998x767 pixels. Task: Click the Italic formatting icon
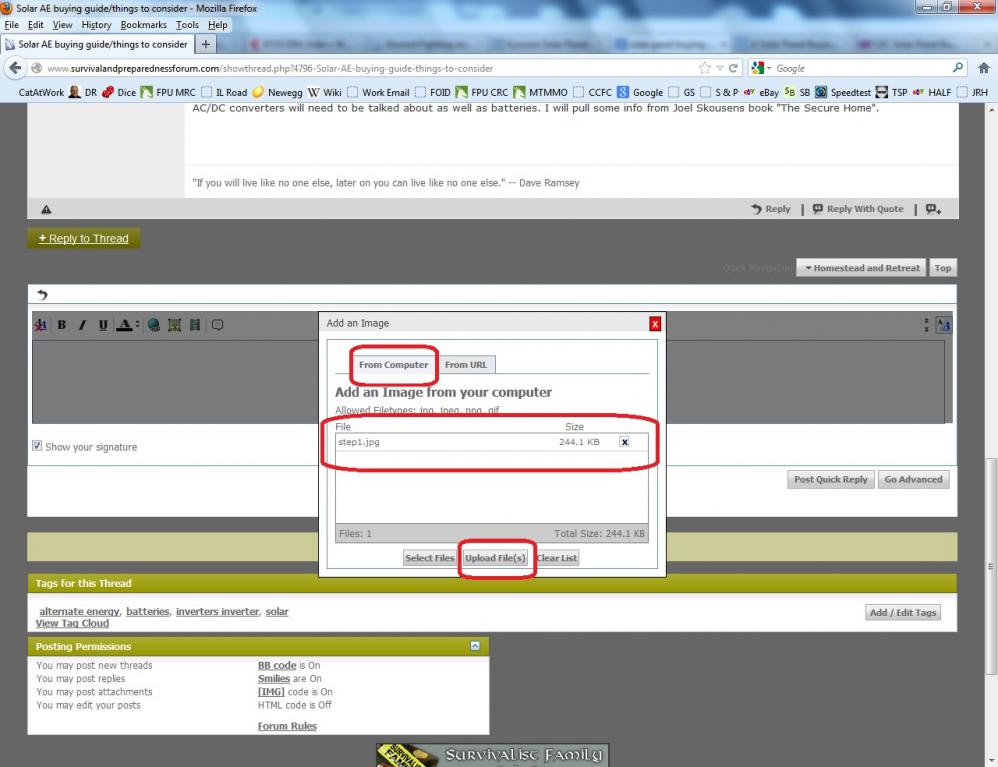(x=79, y=324)
